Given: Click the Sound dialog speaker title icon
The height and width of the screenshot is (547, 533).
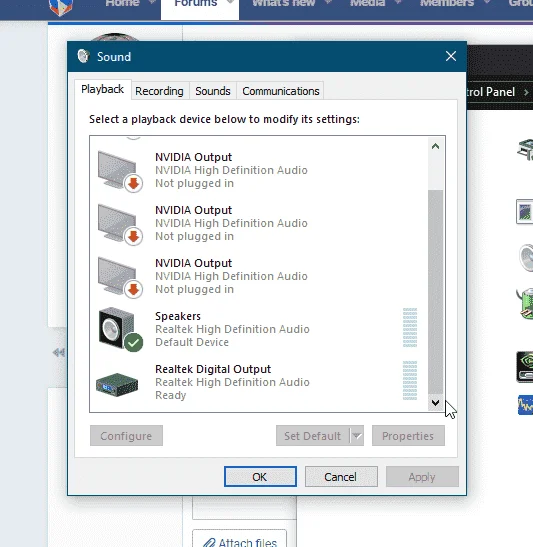Looking at the screenshot, I should click(83, 56).
